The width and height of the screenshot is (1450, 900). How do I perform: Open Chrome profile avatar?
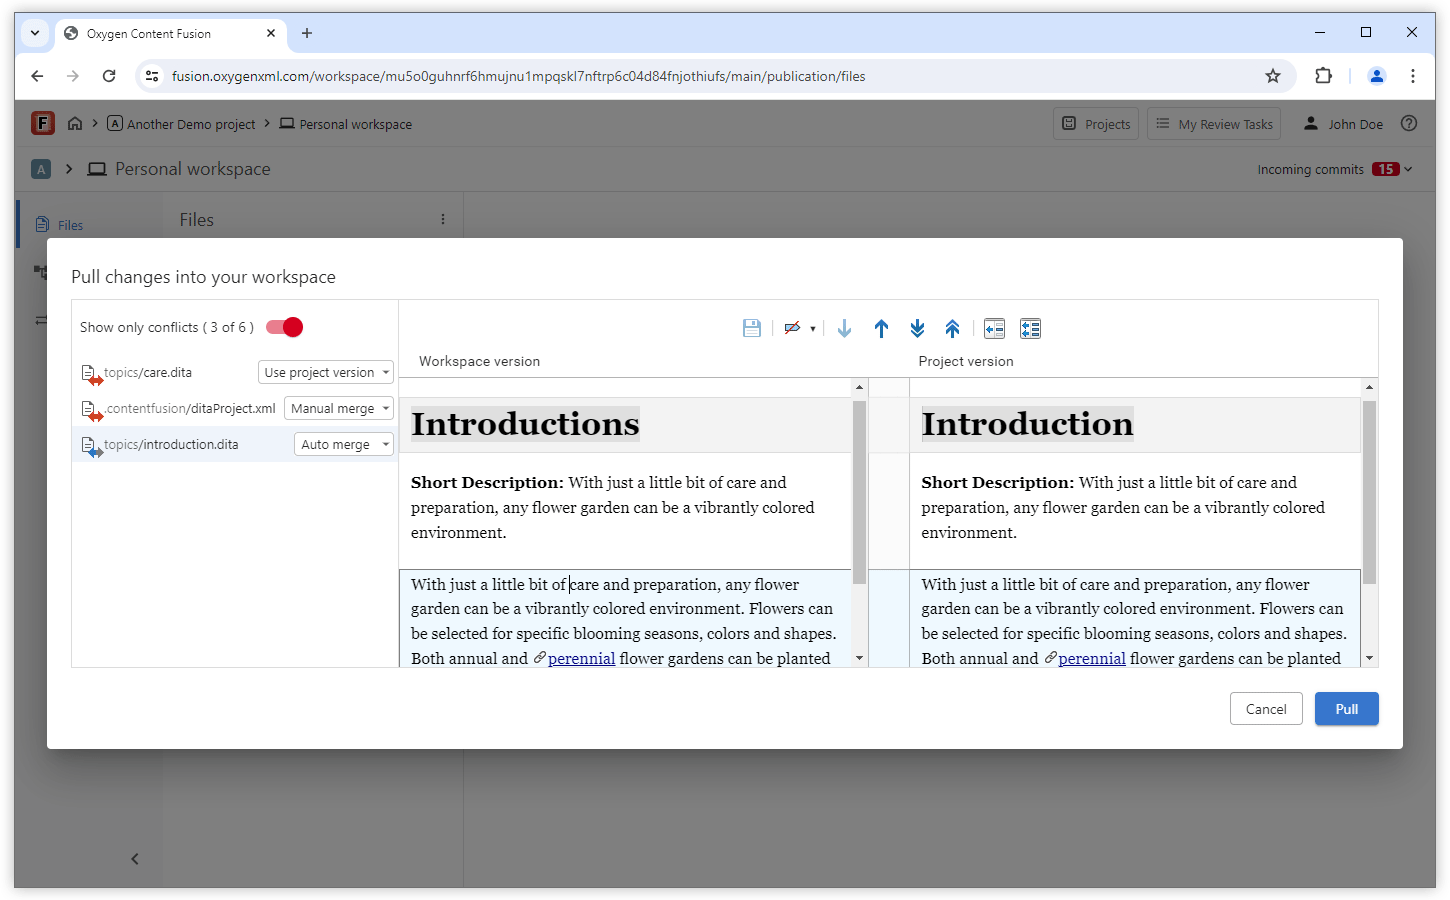tap(1377, 76)
